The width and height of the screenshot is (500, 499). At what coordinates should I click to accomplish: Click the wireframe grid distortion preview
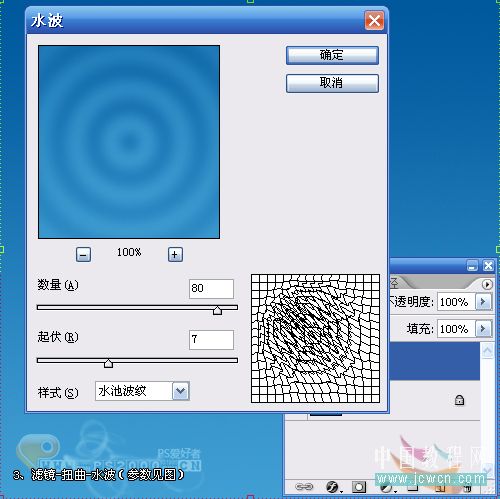(x=315, y=338)
